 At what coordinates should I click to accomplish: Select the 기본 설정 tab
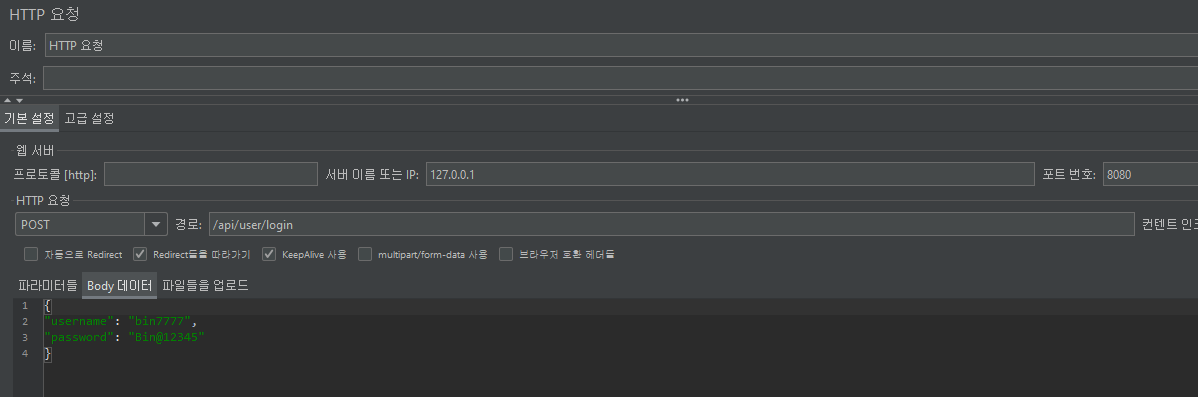(29, 118)
